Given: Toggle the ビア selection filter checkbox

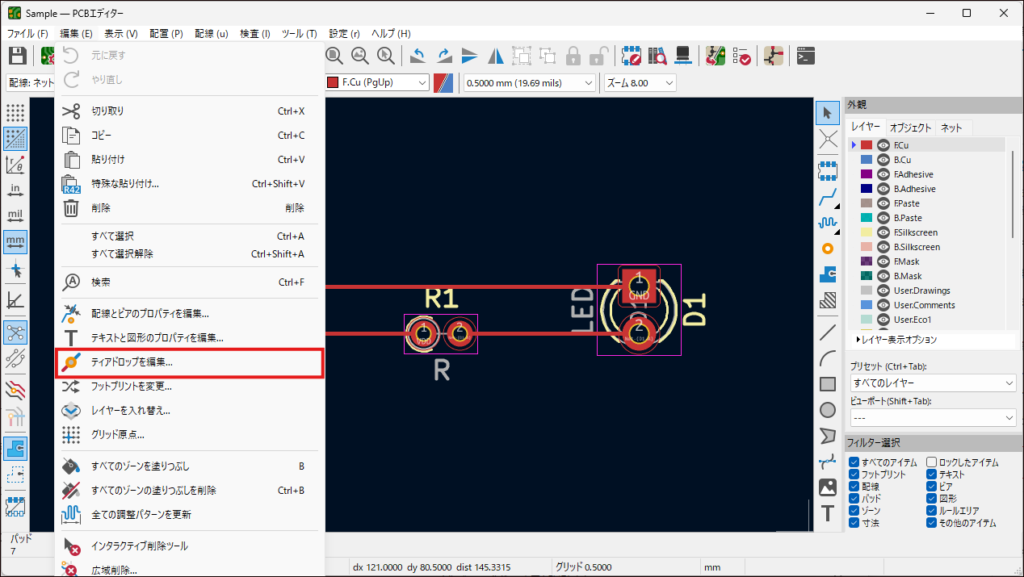Looking at the screenshot, I should [932, 486].
